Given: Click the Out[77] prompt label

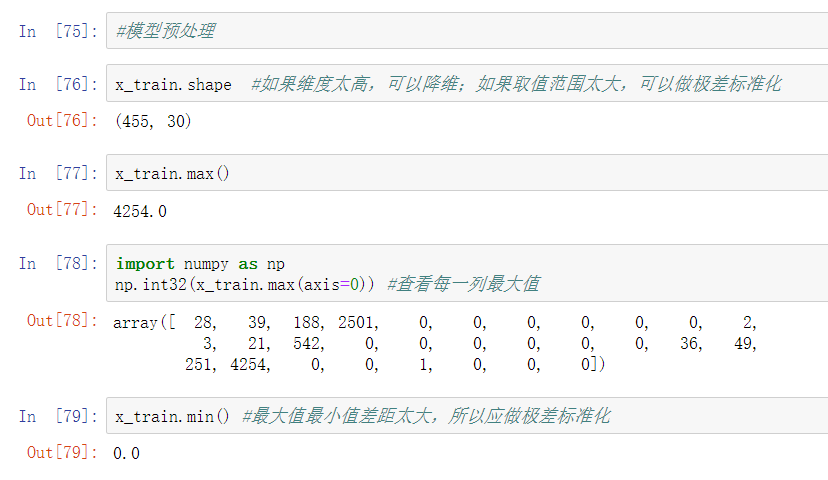Looking at the screenshot, I should [x=62, y=210].
